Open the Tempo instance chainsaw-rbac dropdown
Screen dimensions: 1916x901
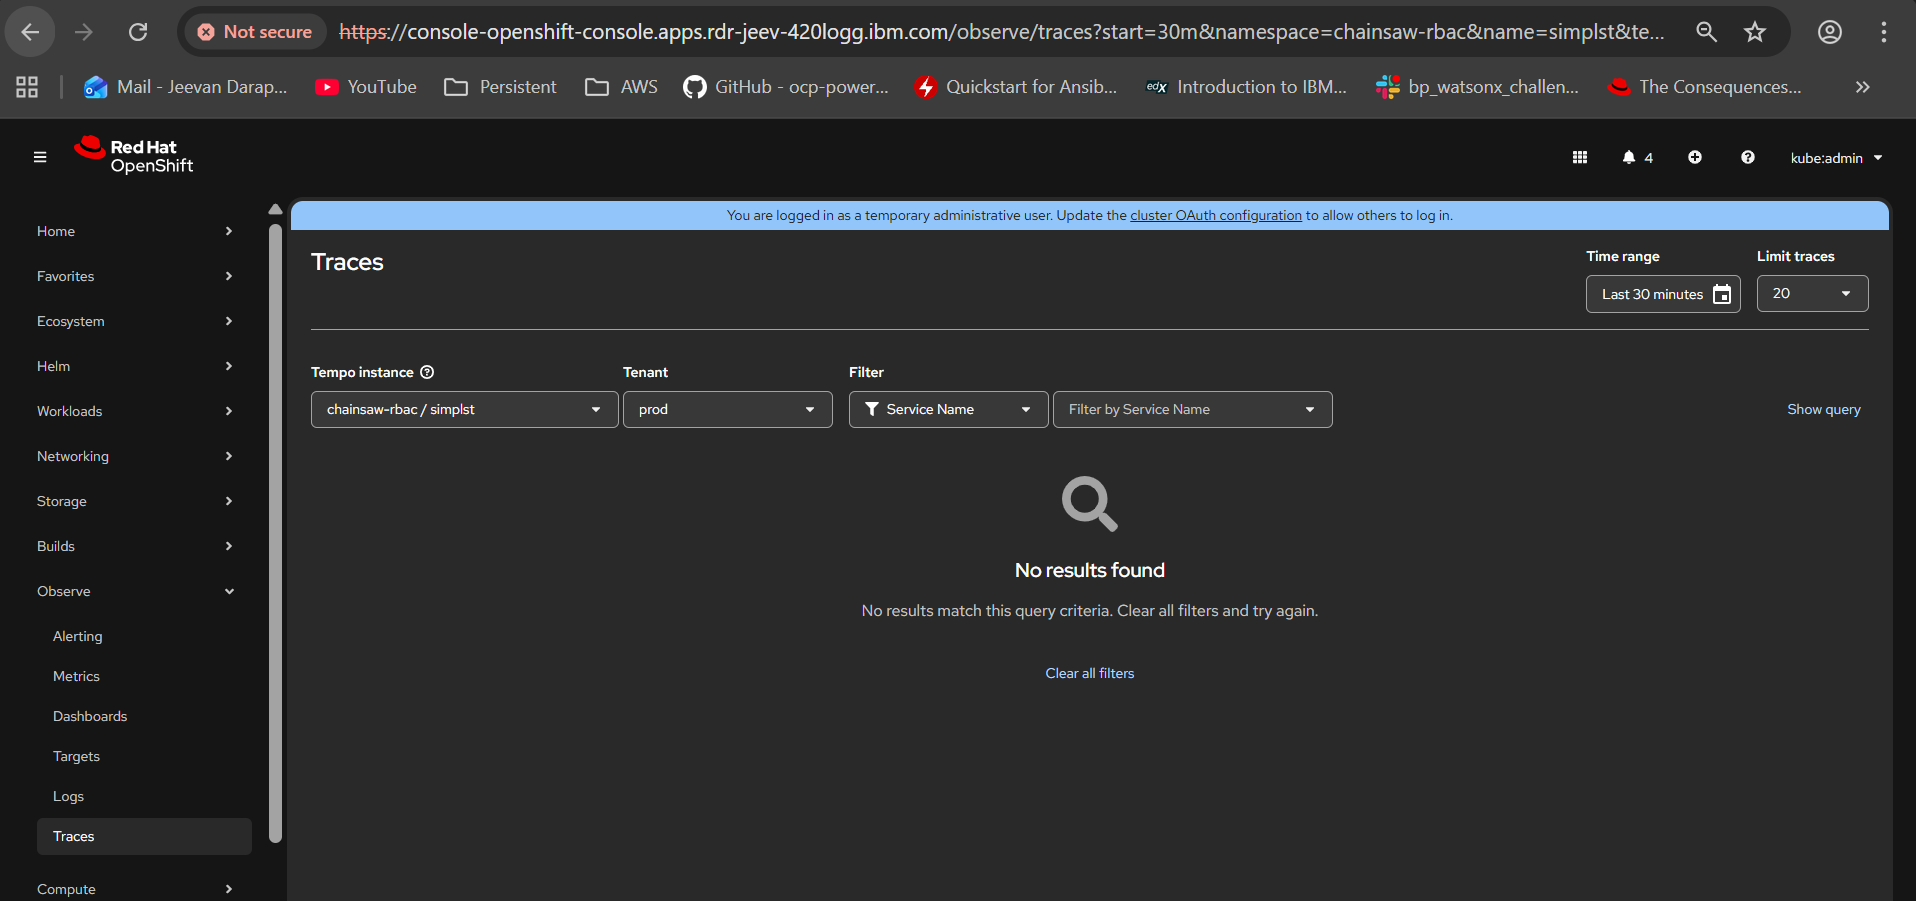pos(464,409)
